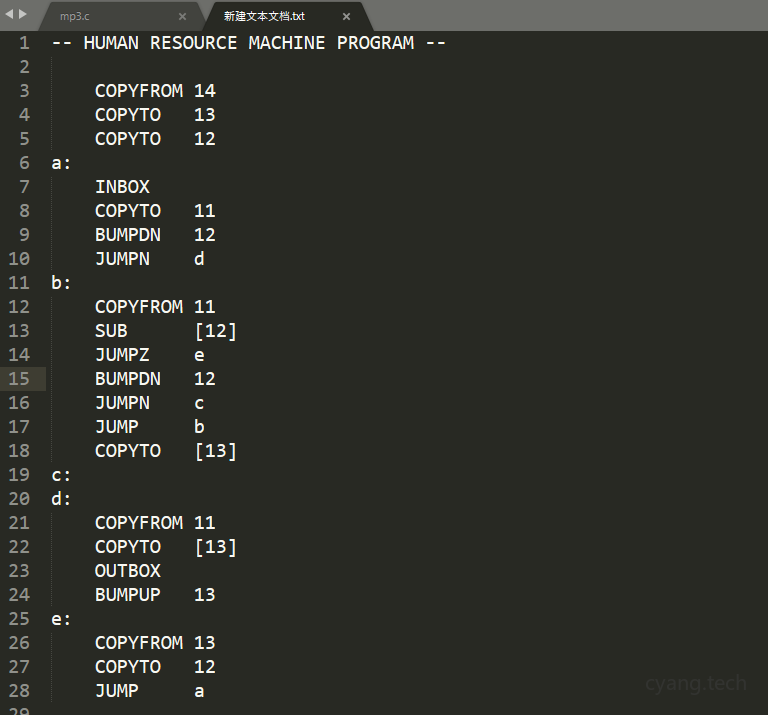Click the highlighted line number 15

[19, 379]
